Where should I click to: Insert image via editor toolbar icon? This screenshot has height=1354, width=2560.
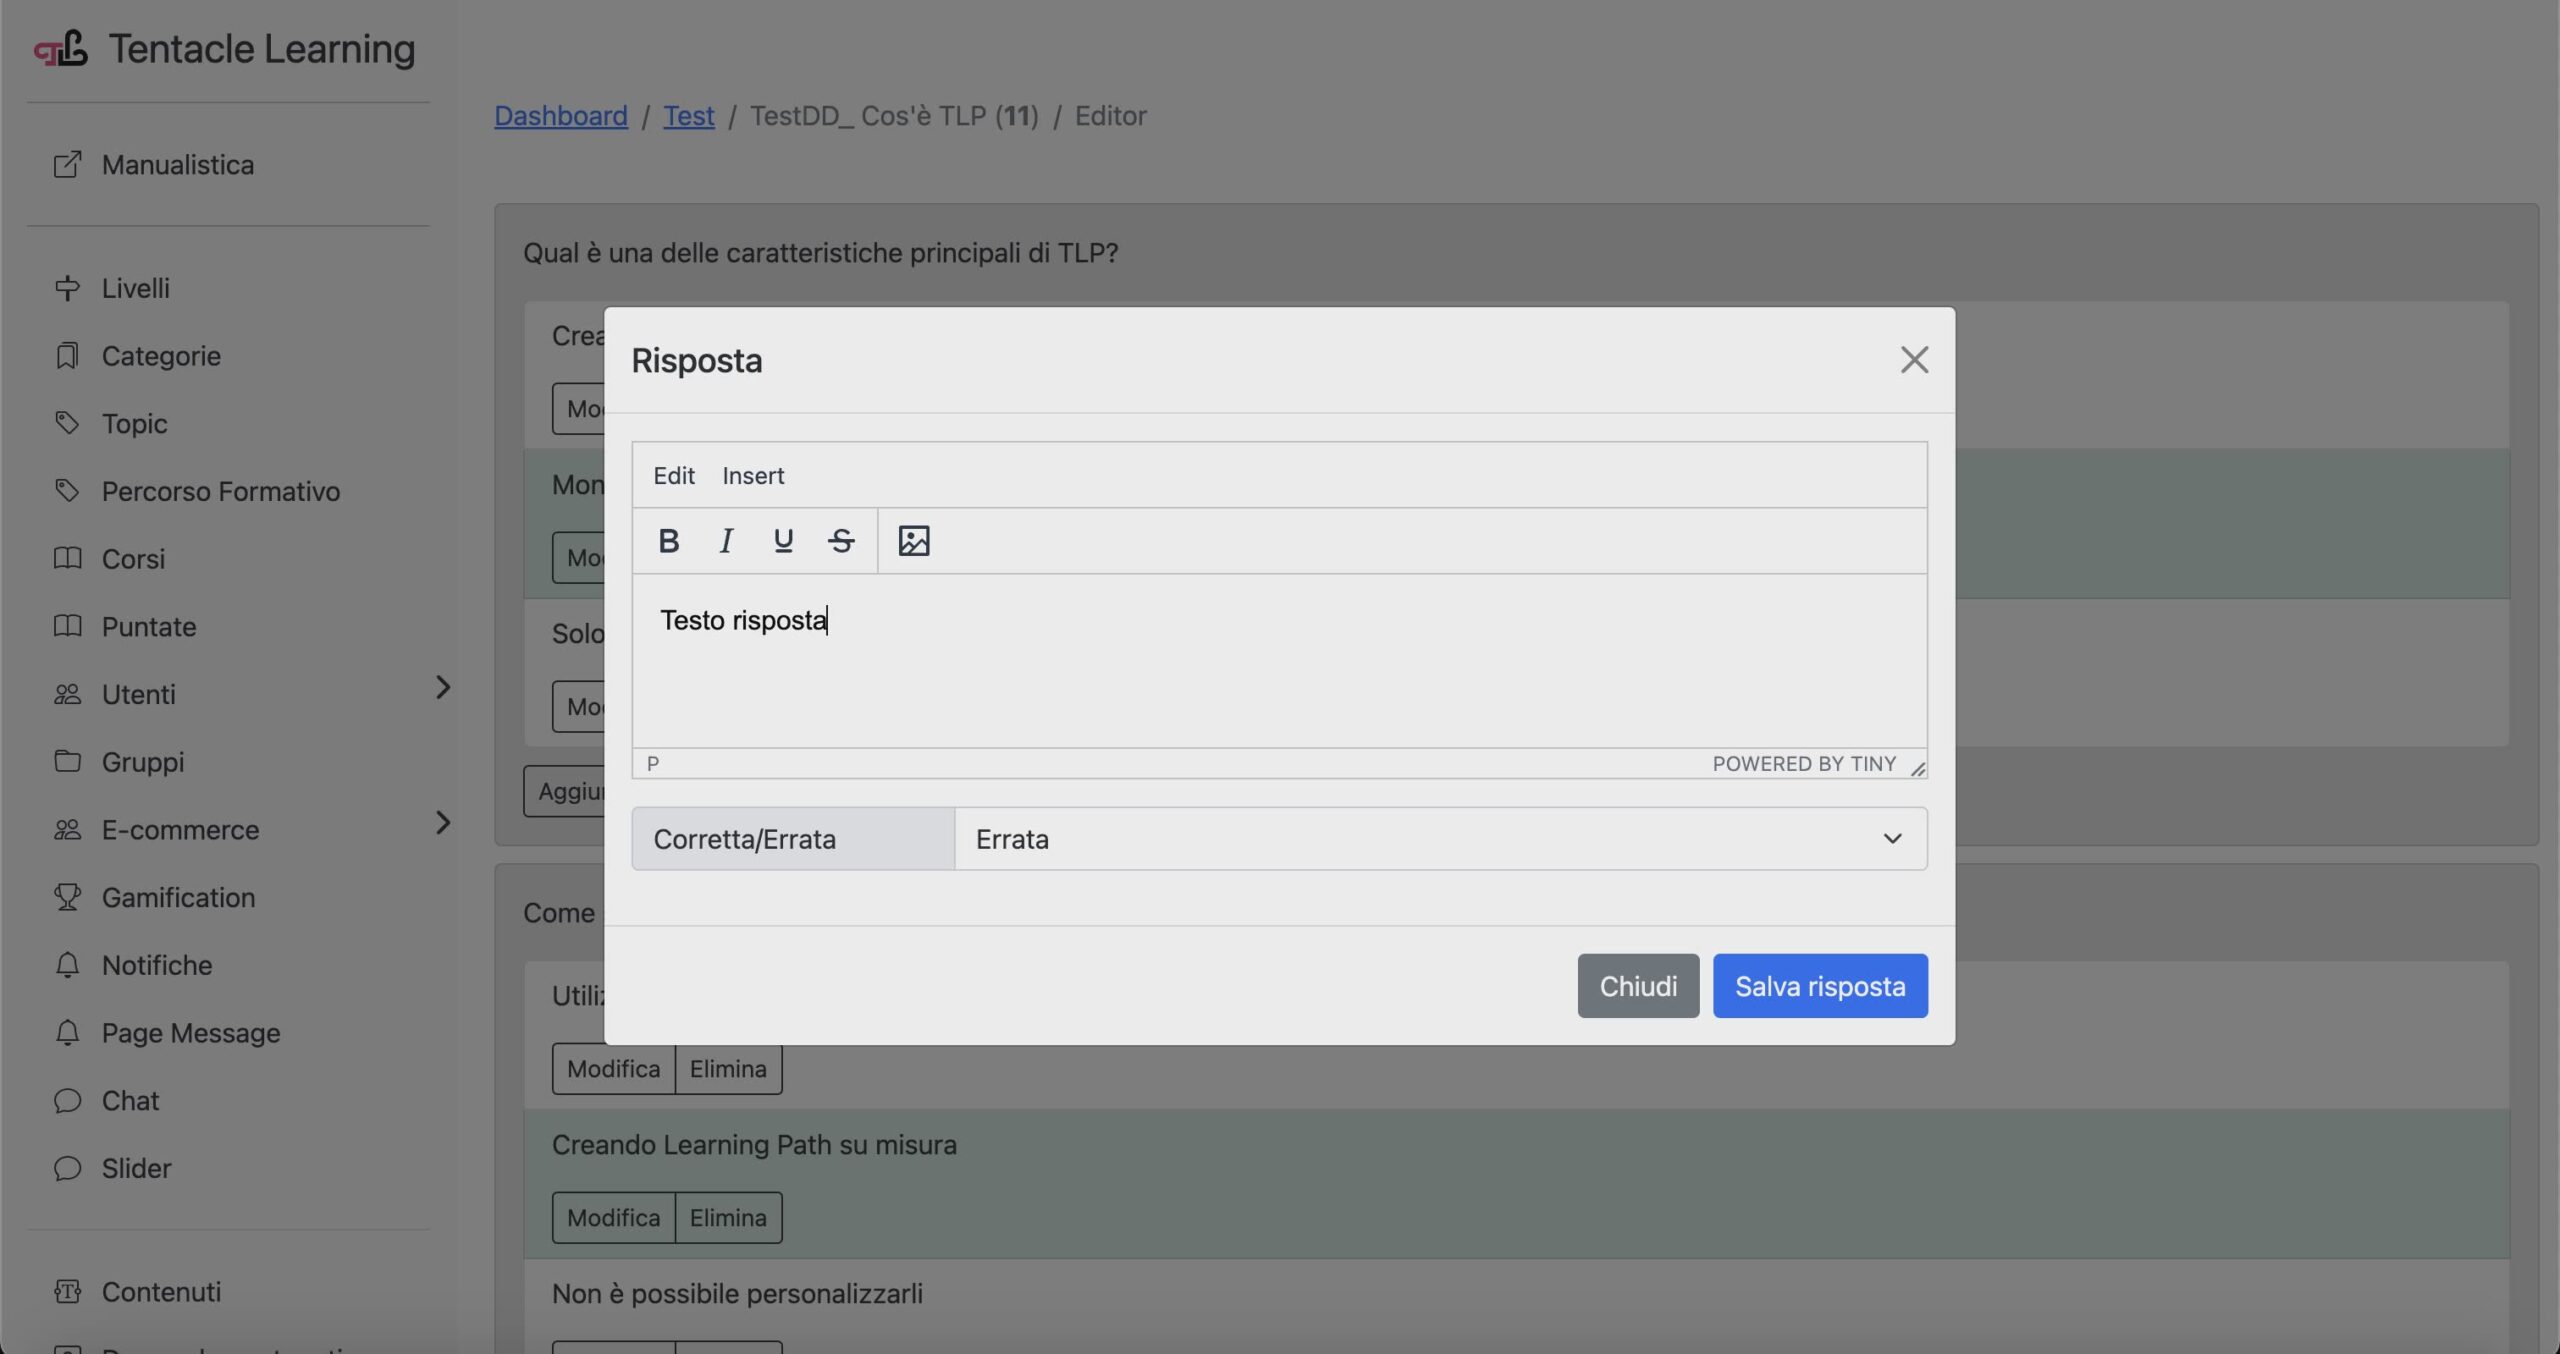[x=913, y=541]
